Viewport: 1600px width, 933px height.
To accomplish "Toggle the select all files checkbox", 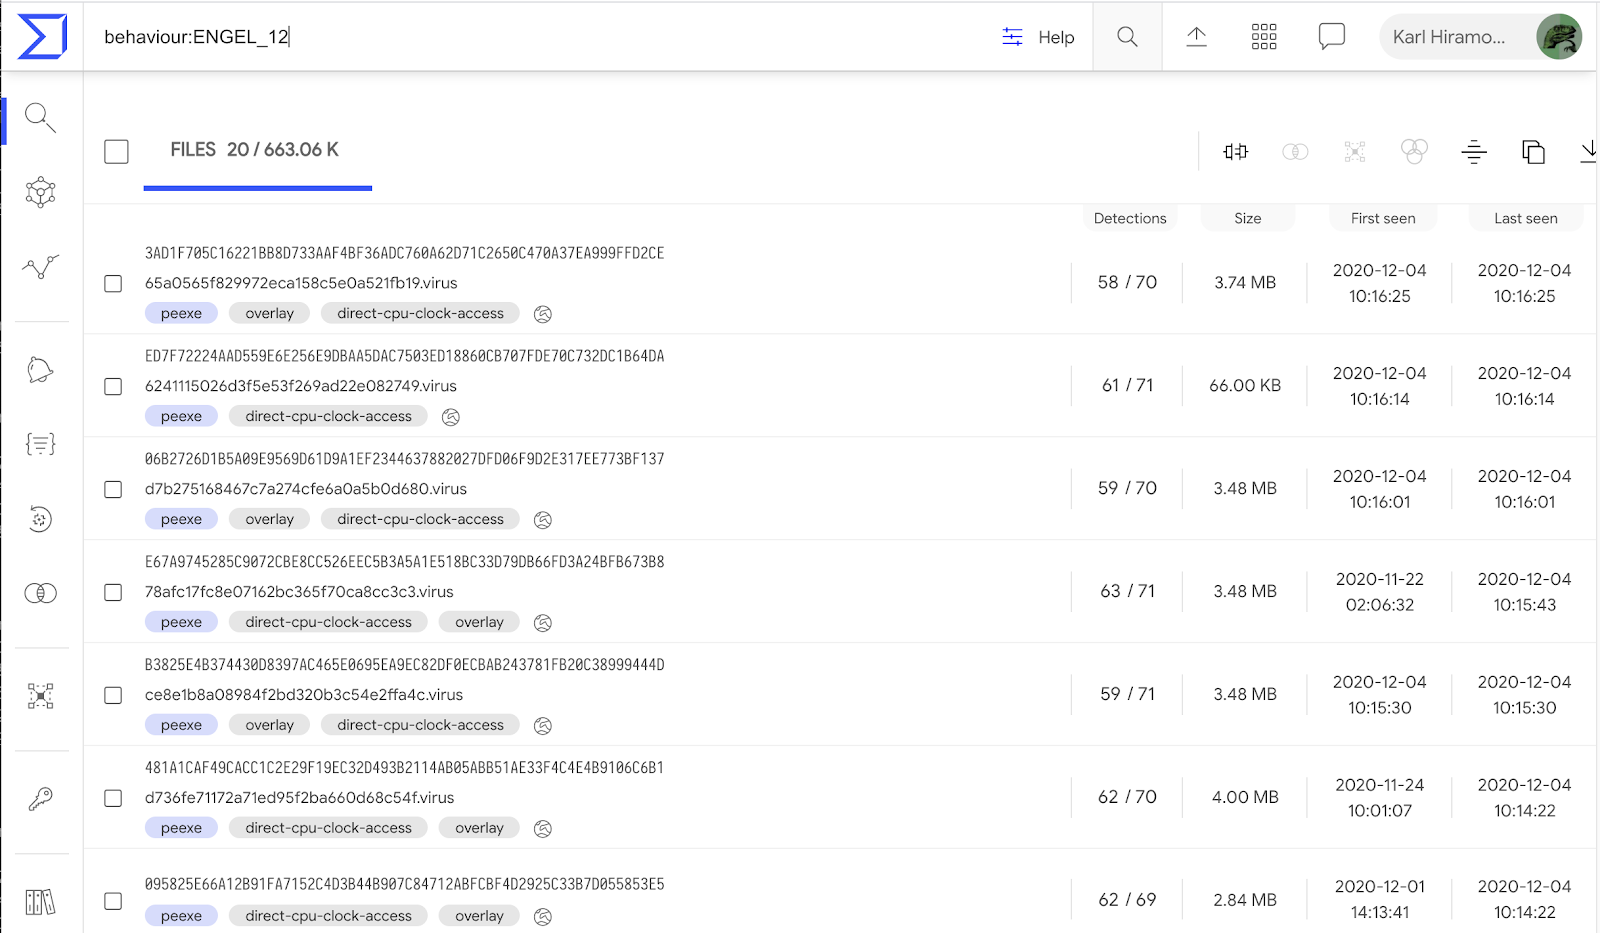I will pos(117,151).
